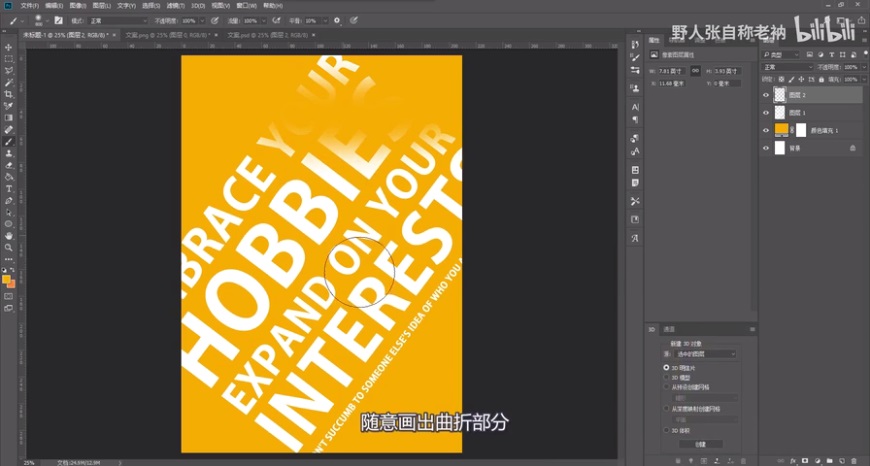This screenshot has width=870, height=466.
Task: Select the Lasso tool
Action: click(8, 70)
